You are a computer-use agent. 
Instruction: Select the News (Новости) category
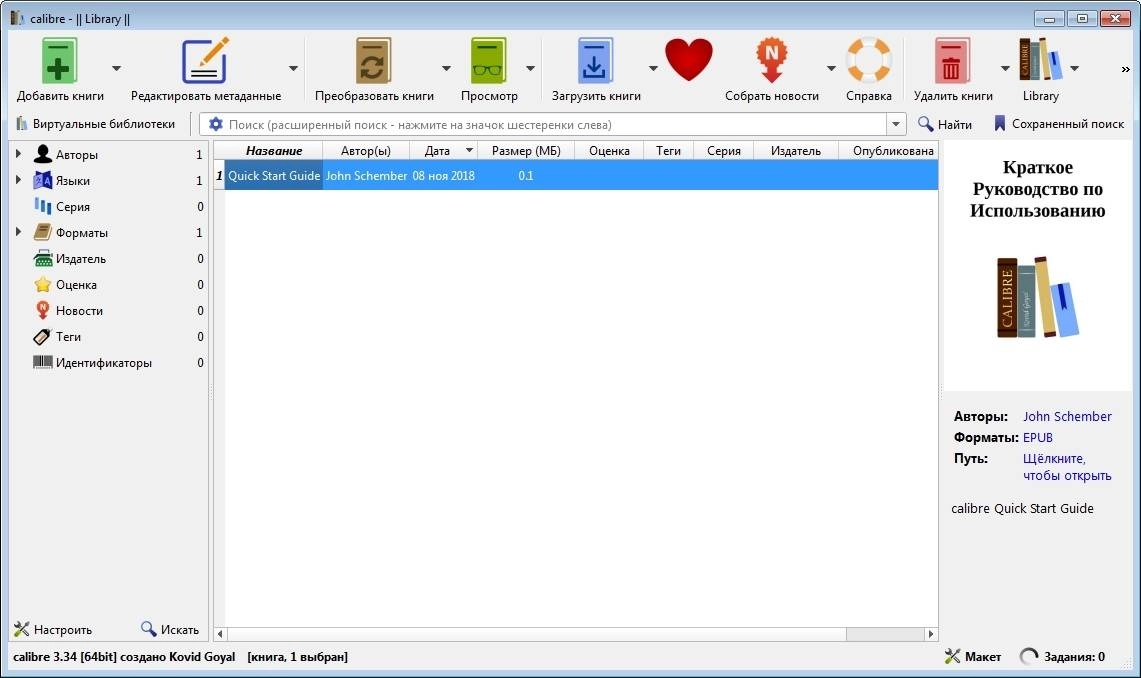(x=79, y=311)
